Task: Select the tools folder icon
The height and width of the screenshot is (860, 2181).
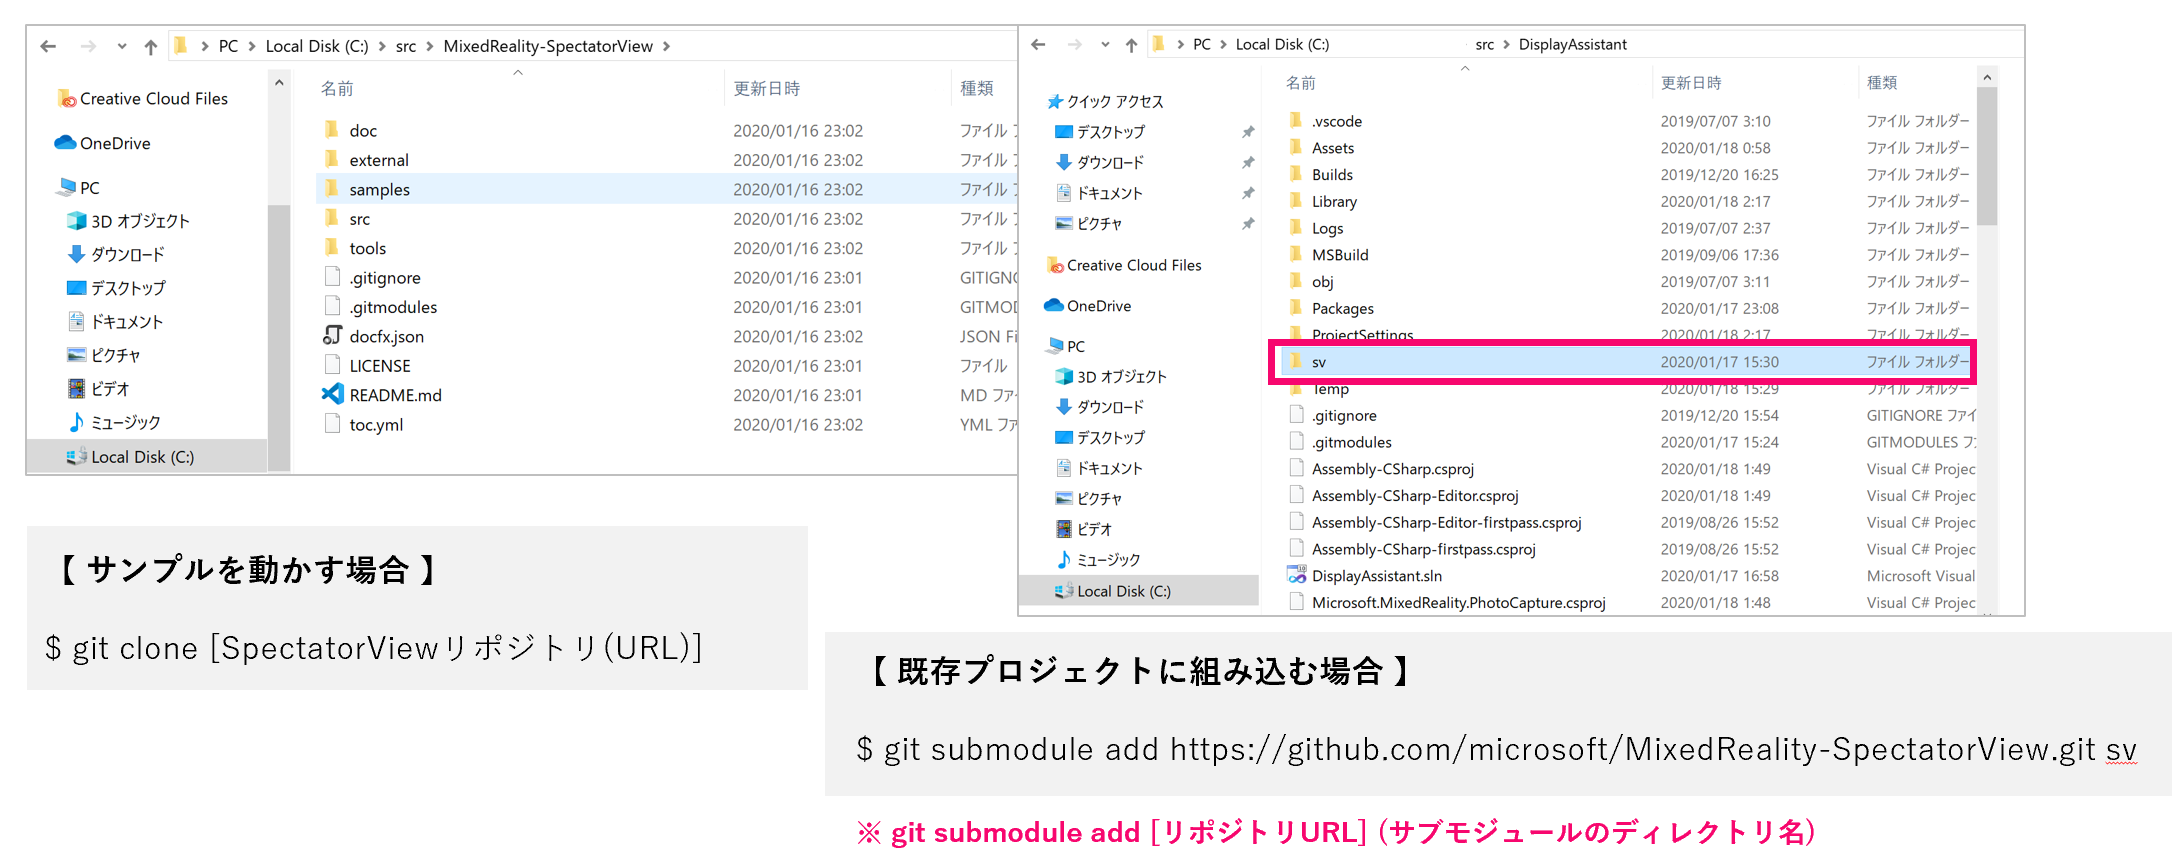Action: click(332, 247)
